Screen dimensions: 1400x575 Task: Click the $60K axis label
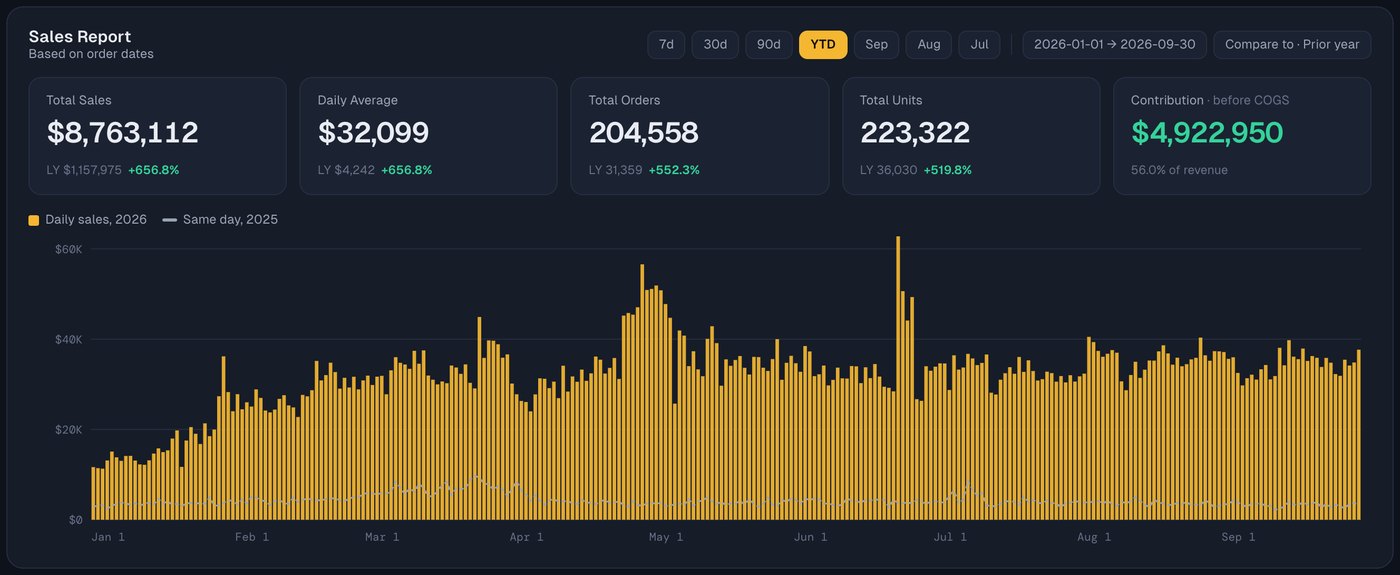[68, 249]
